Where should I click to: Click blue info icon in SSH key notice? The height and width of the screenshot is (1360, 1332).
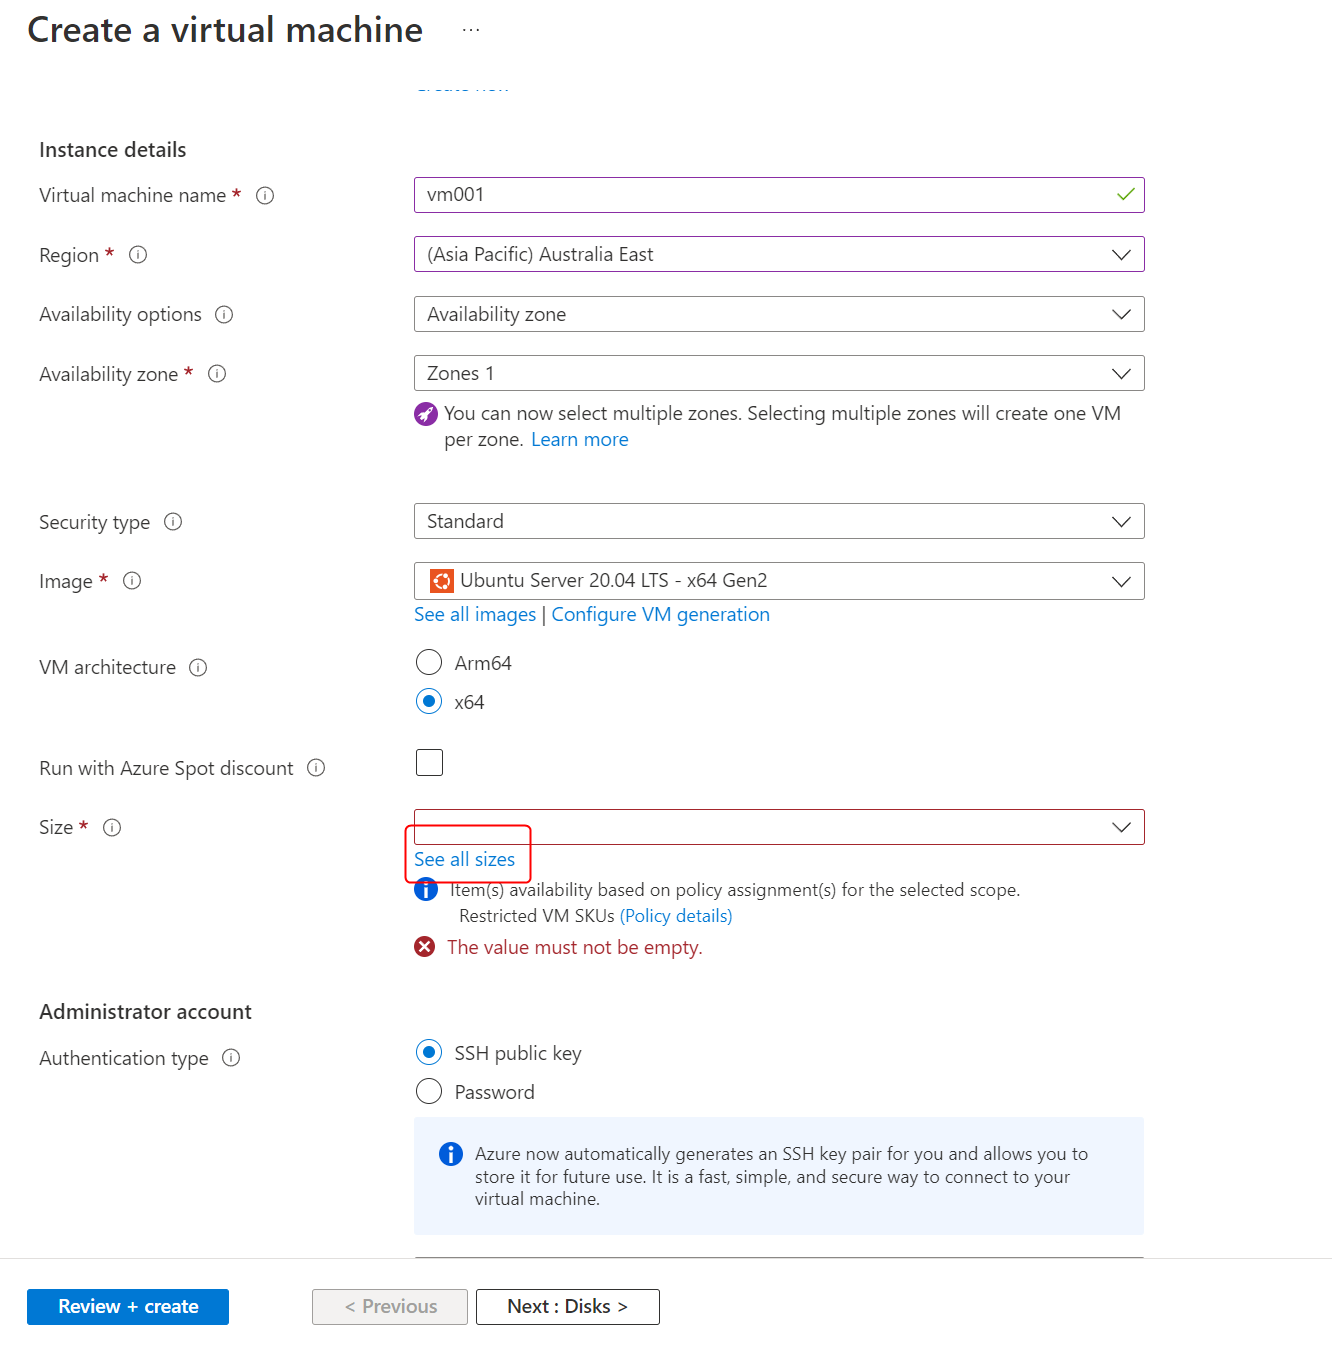click(451, 1154)
